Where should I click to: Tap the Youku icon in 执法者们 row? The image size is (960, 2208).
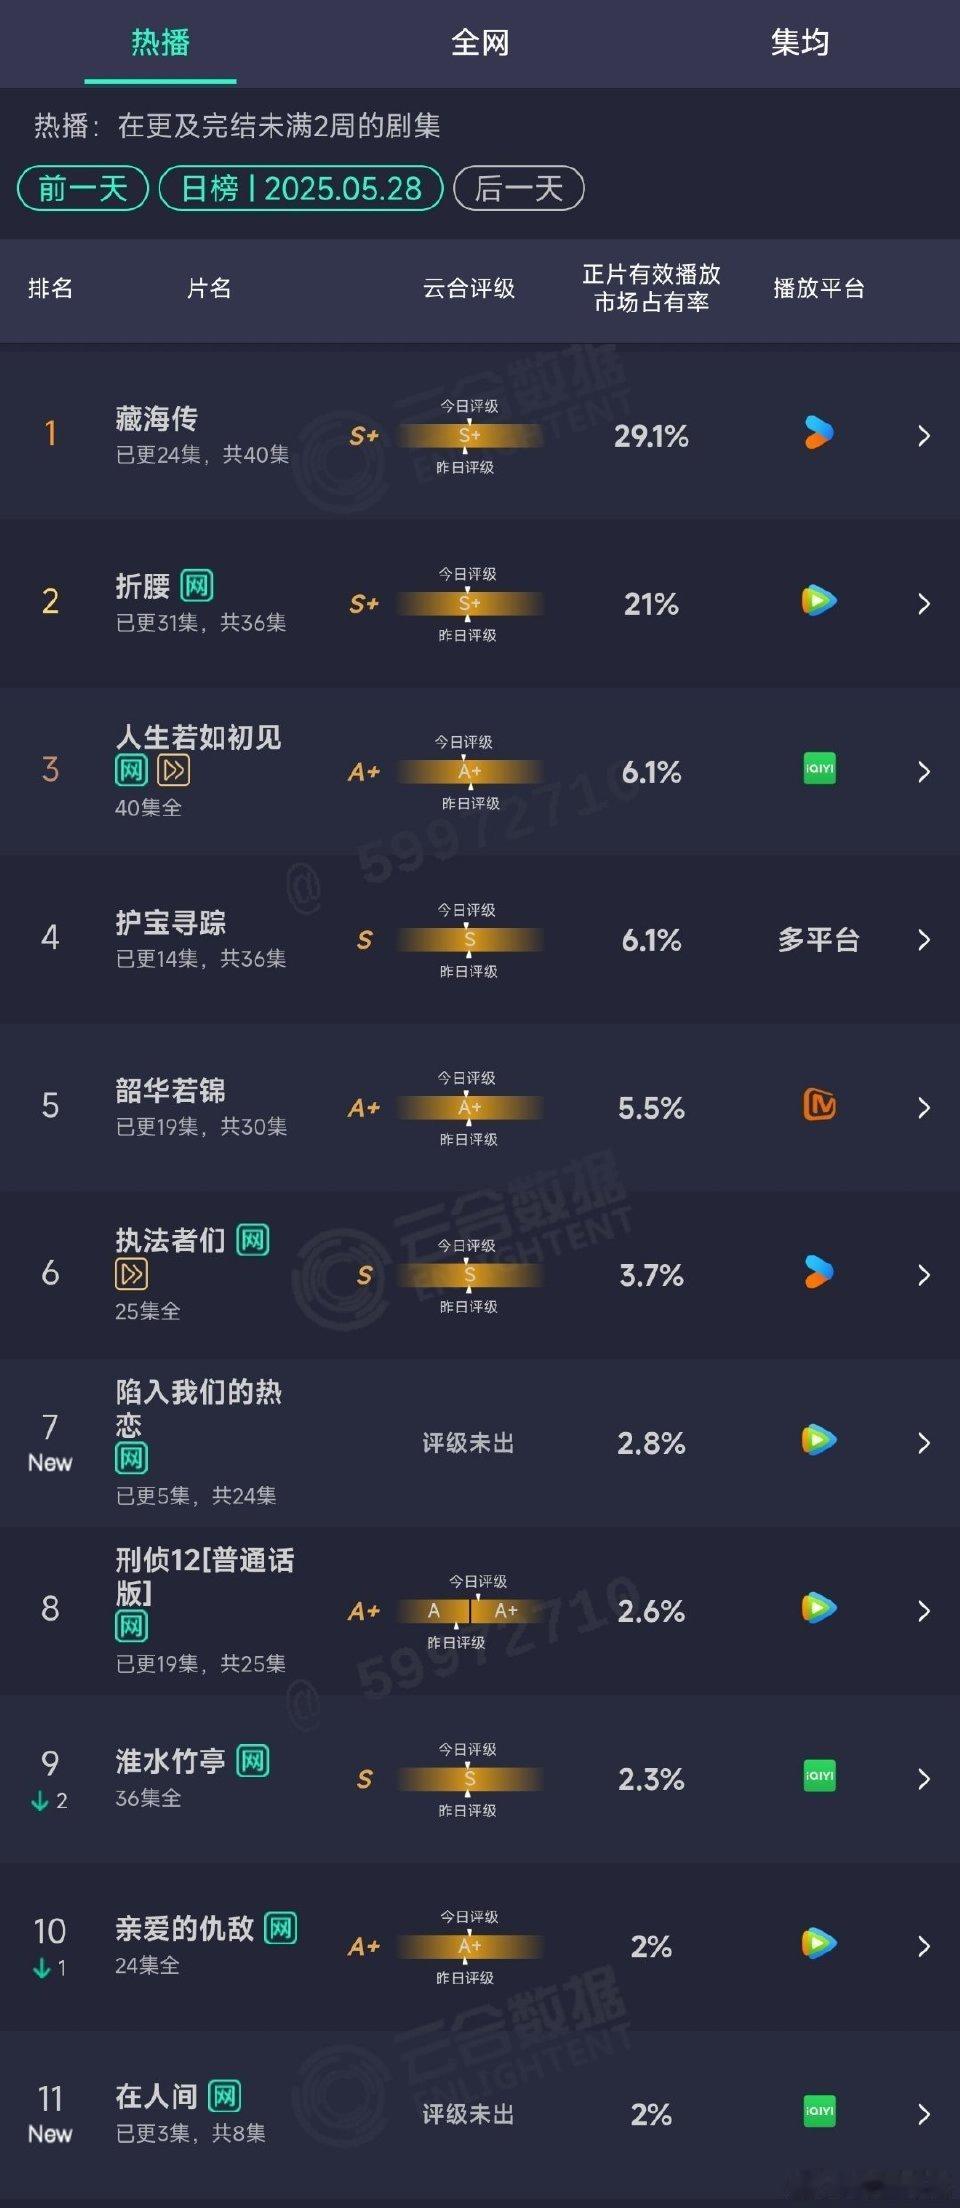pos(819,1272)
